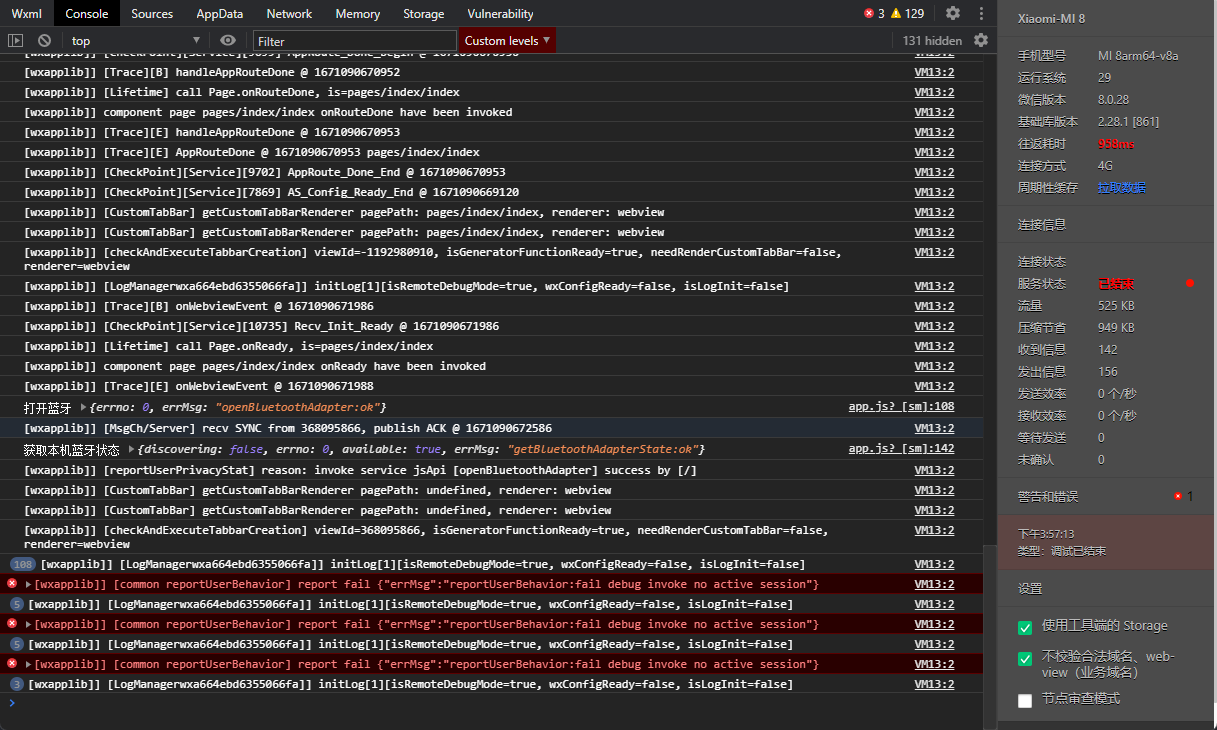Click the 打开蓝牙 log label

48,408
